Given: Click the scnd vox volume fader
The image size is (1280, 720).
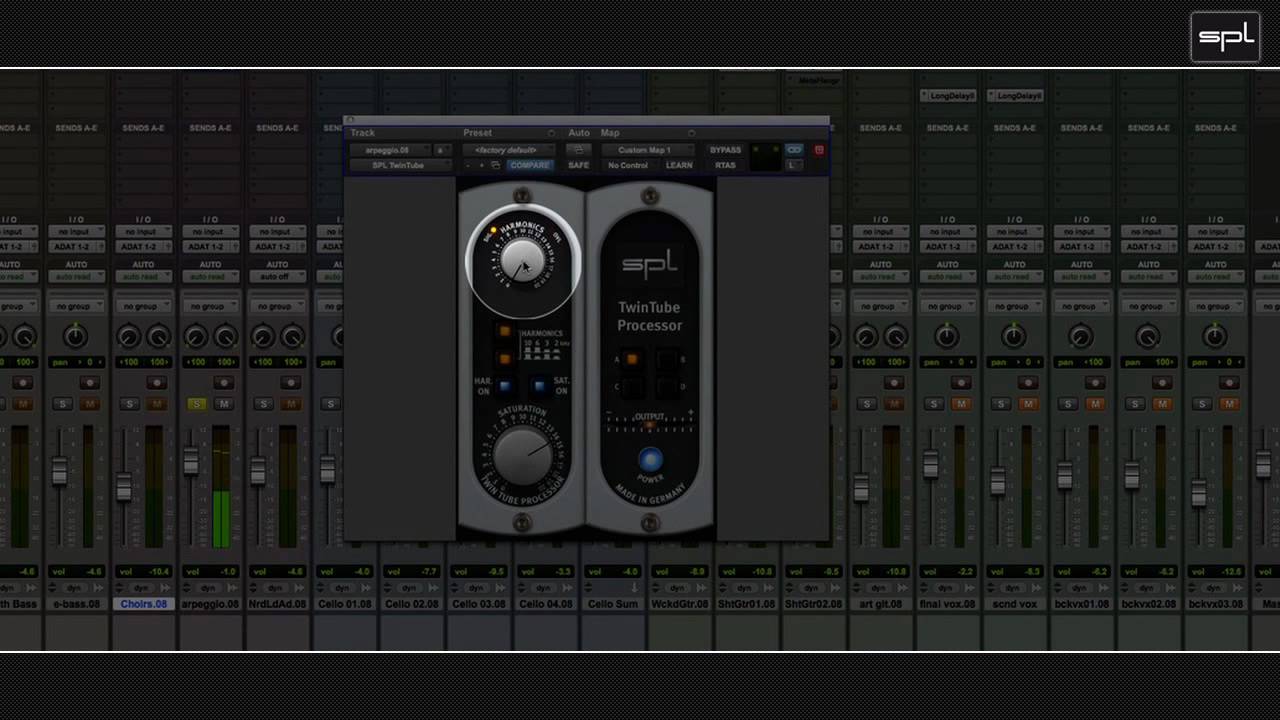Looking at the screenshot, I should coord(997,481).
